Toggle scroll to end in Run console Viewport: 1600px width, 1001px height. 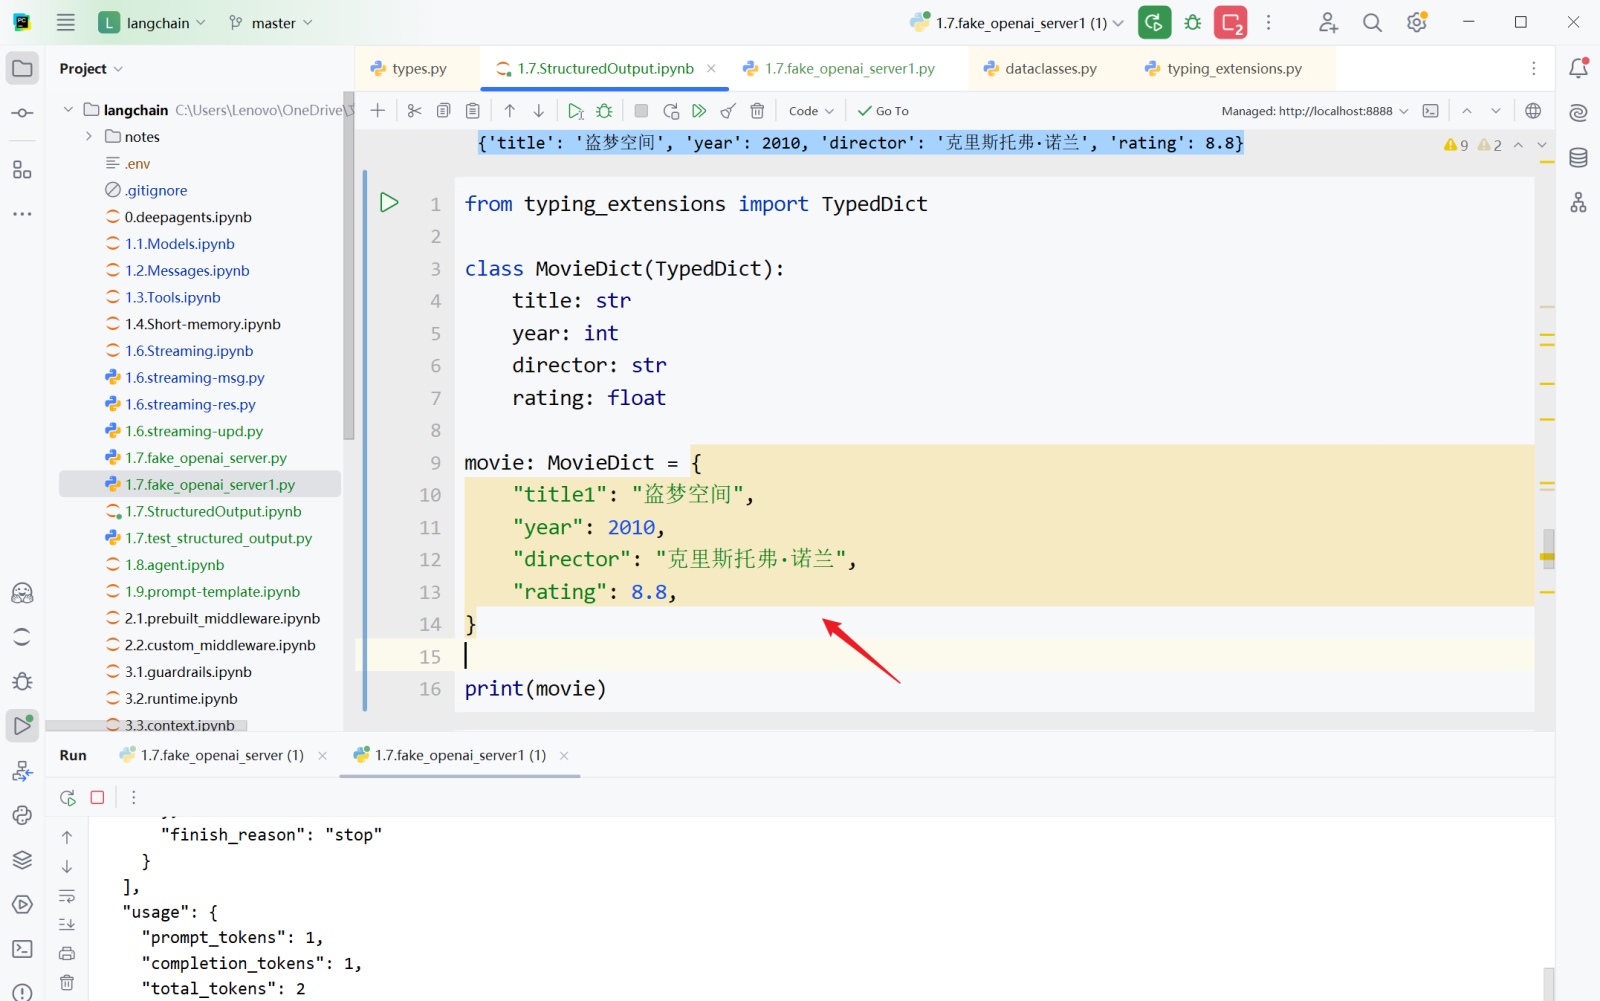click(x=67, y=924)
